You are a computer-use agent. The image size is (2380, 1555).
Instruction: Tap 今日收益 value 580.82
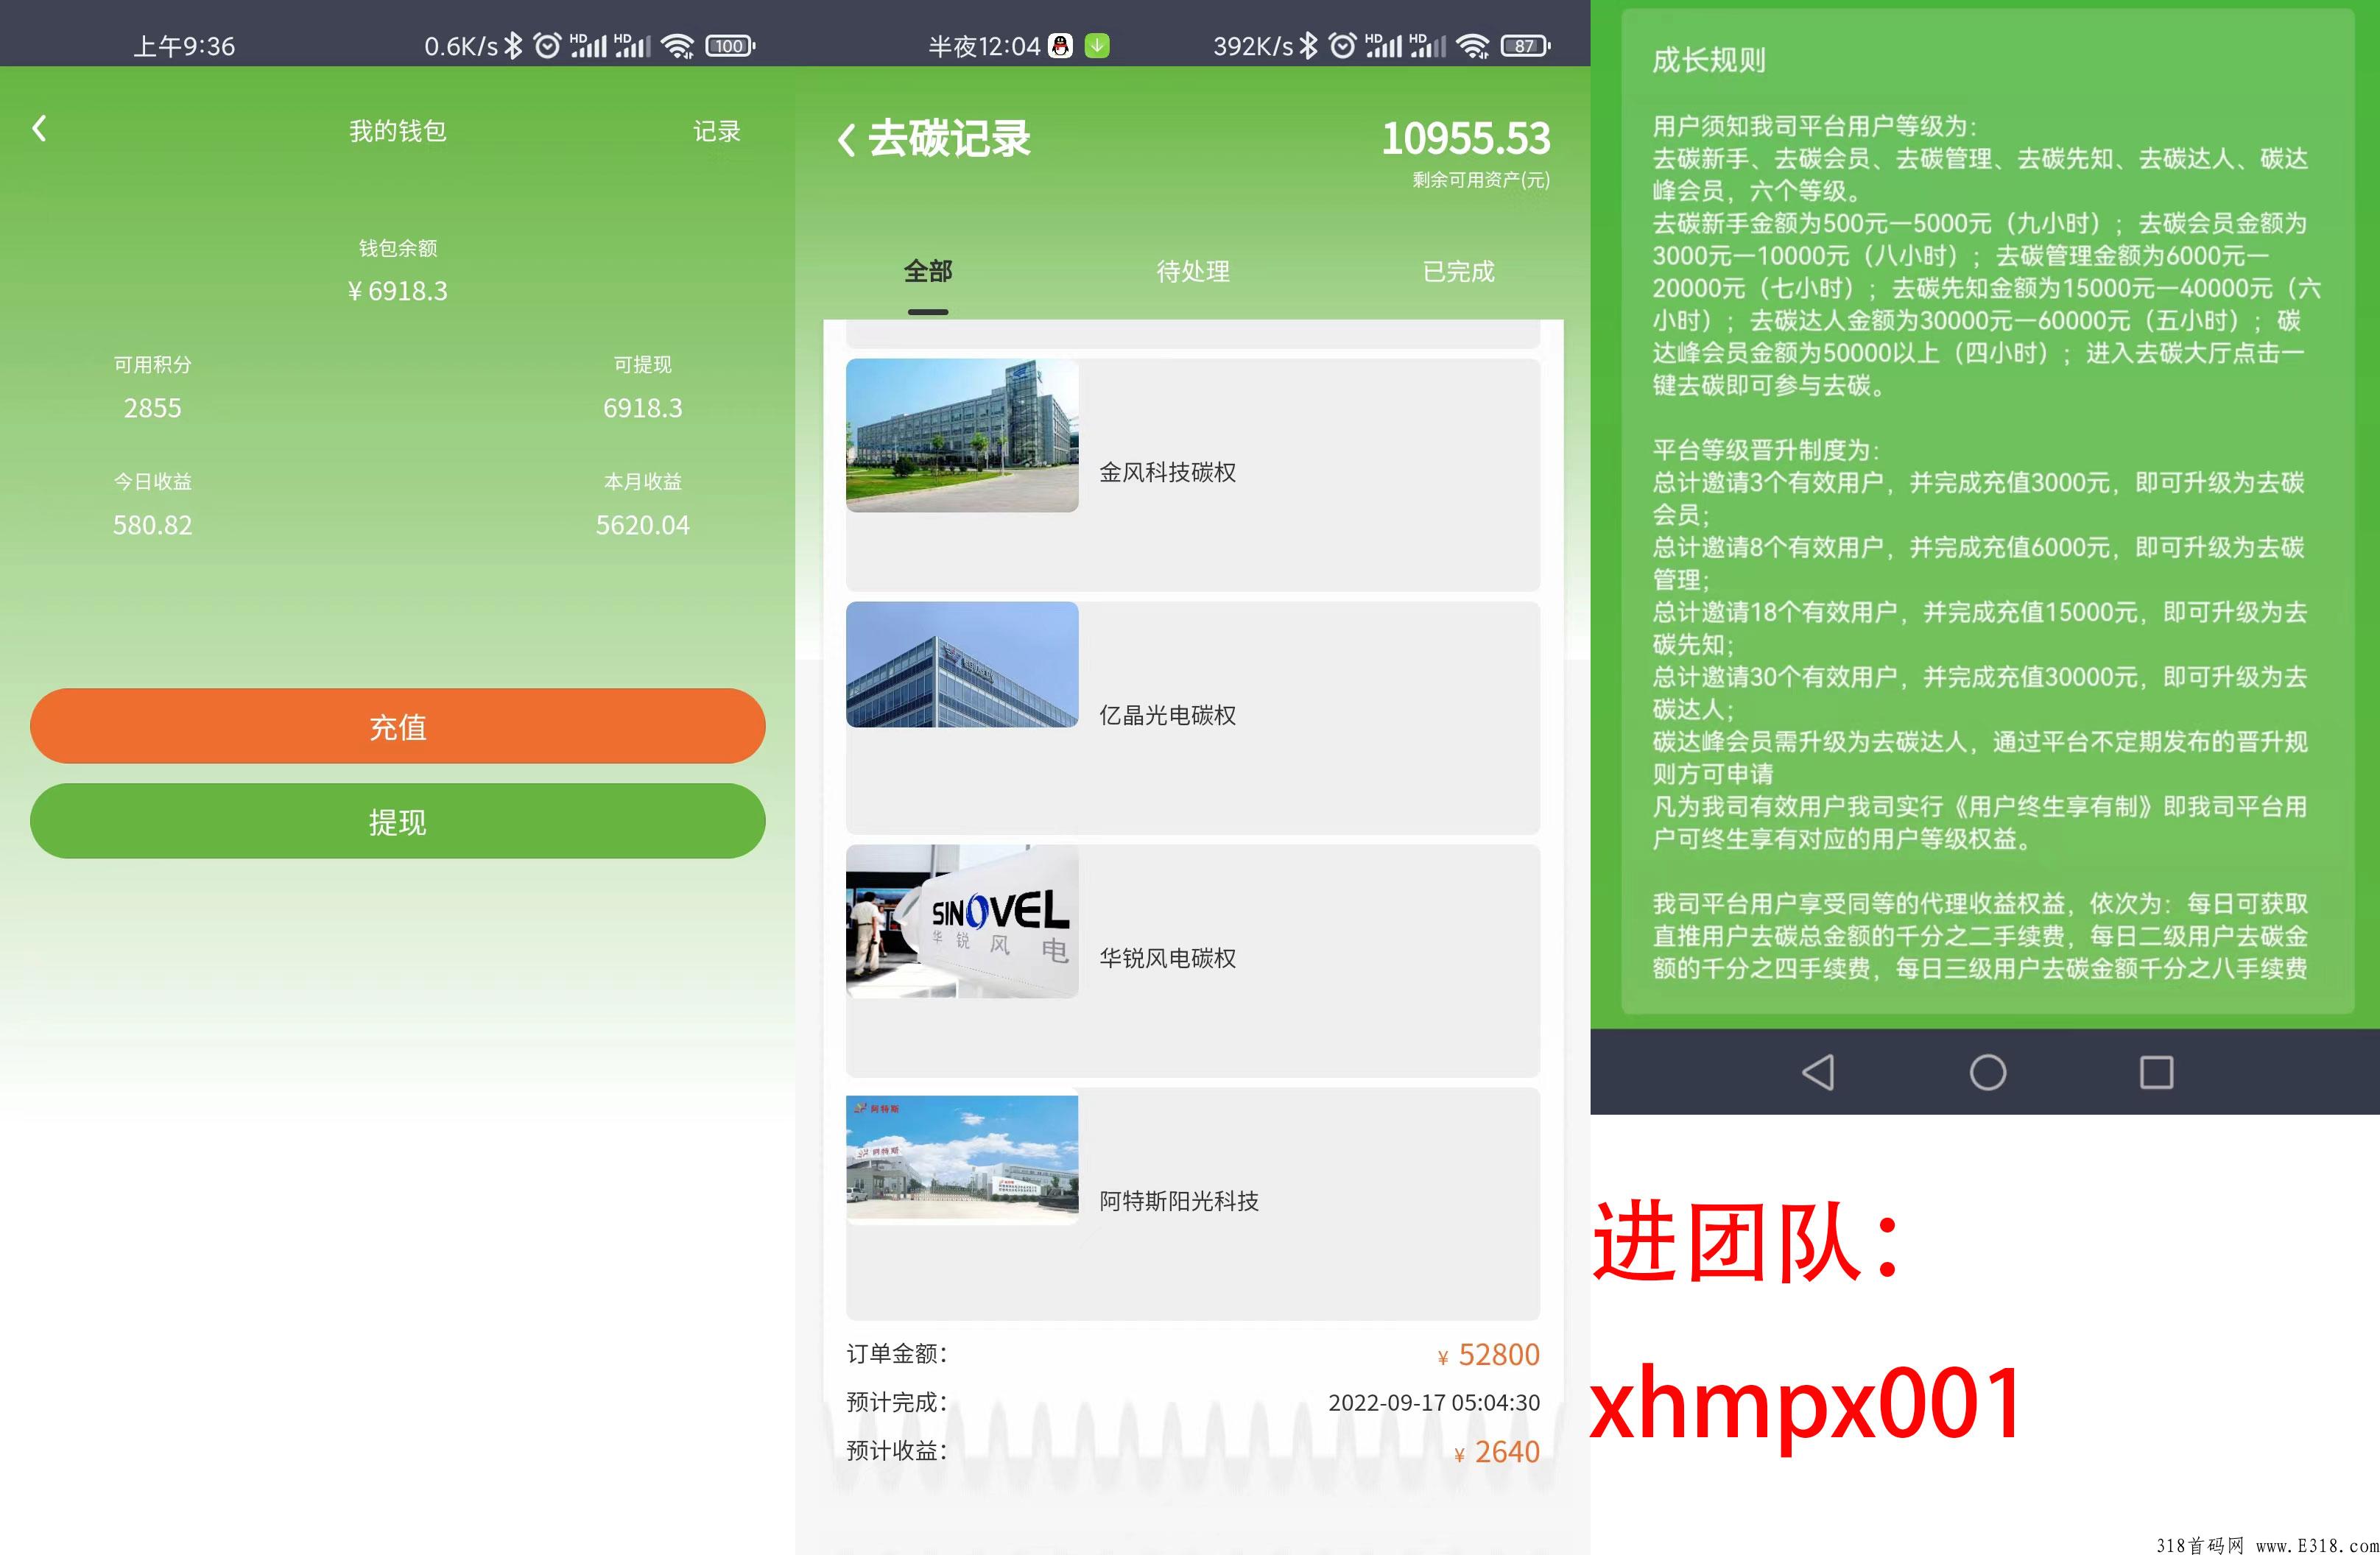(x=152, y=525)
